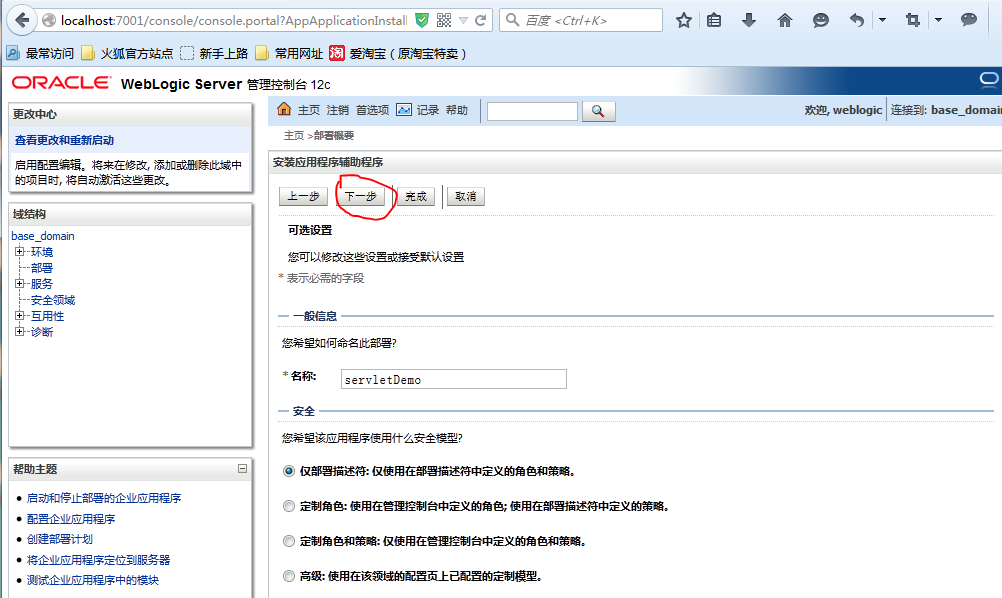The width and height of the screenshot is (1002, 598).
Task: Click the smiley chat face icon
Action: (821, 20)
